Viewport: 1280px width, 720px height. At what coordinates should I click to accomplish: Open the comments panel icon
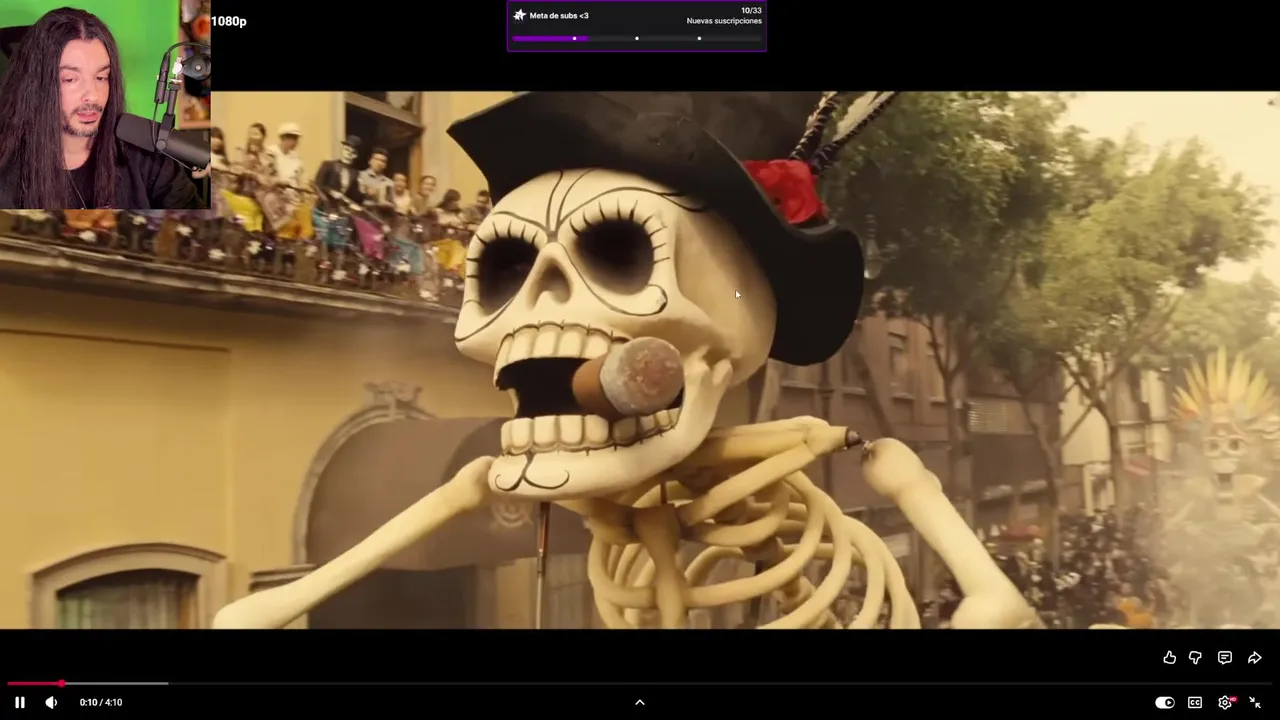[1224, 657]
